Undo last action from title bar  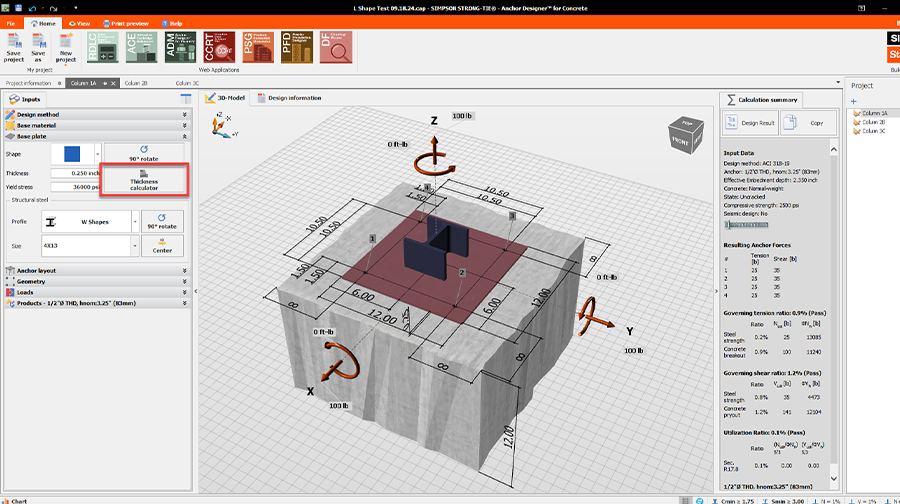tap(33, 8)
